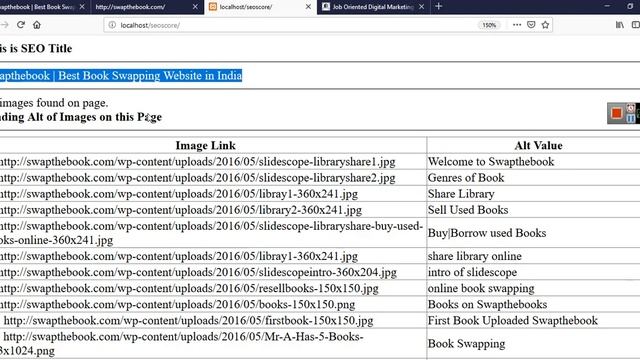640x360 pixels.
Task: Click the online book swapping alt value
Action: (x=481, y=288)
